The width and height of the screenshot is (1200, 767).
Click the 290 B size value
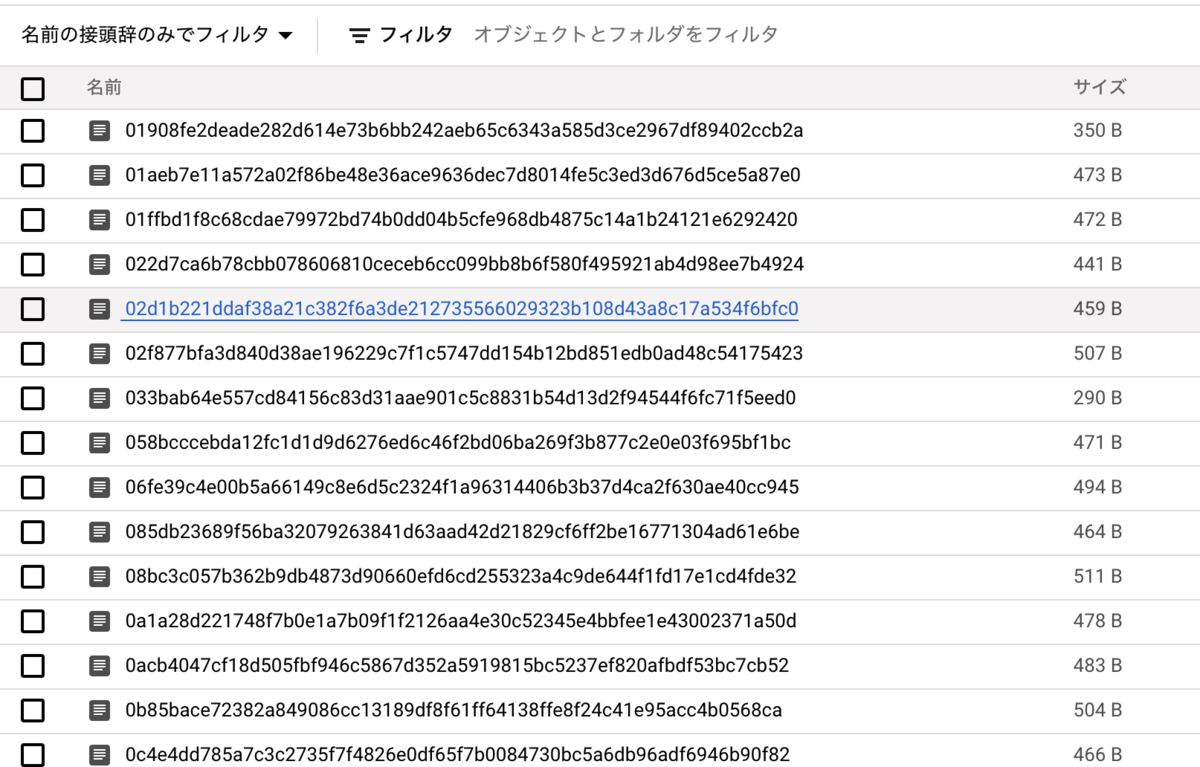tap(1097, 398)
